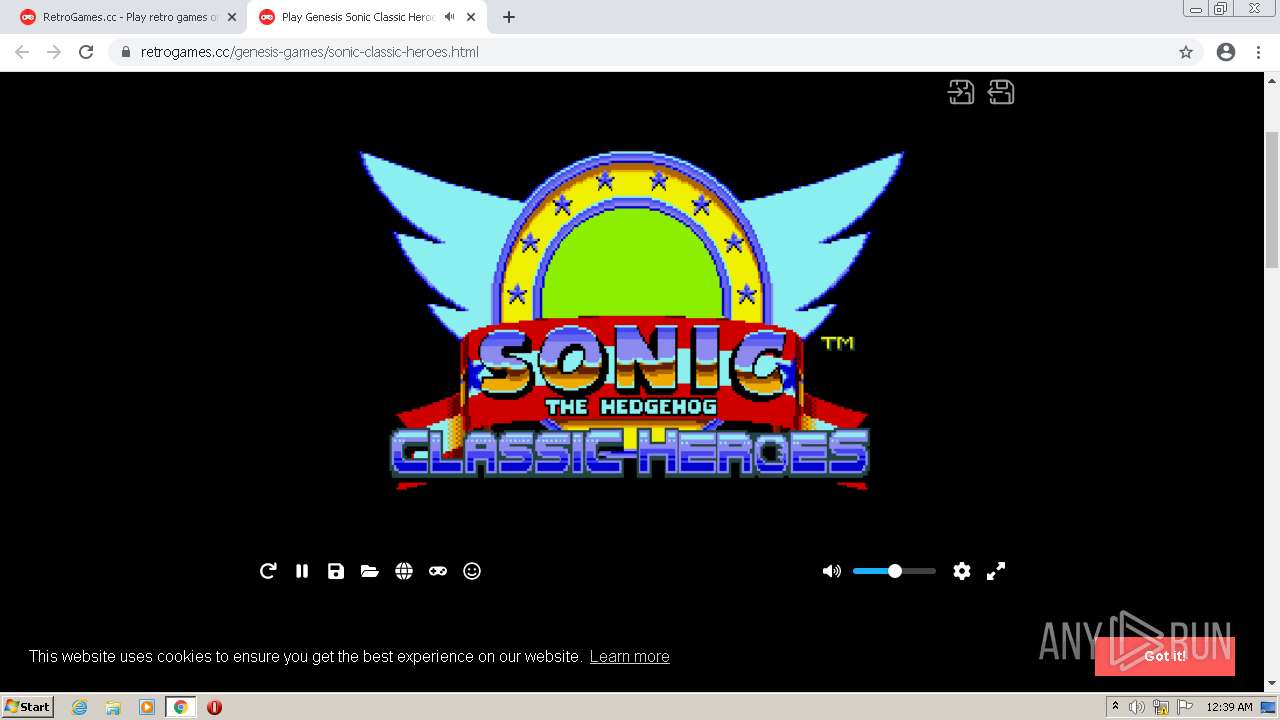Click the red Opera taskbar icon

[x=214, y=707]
